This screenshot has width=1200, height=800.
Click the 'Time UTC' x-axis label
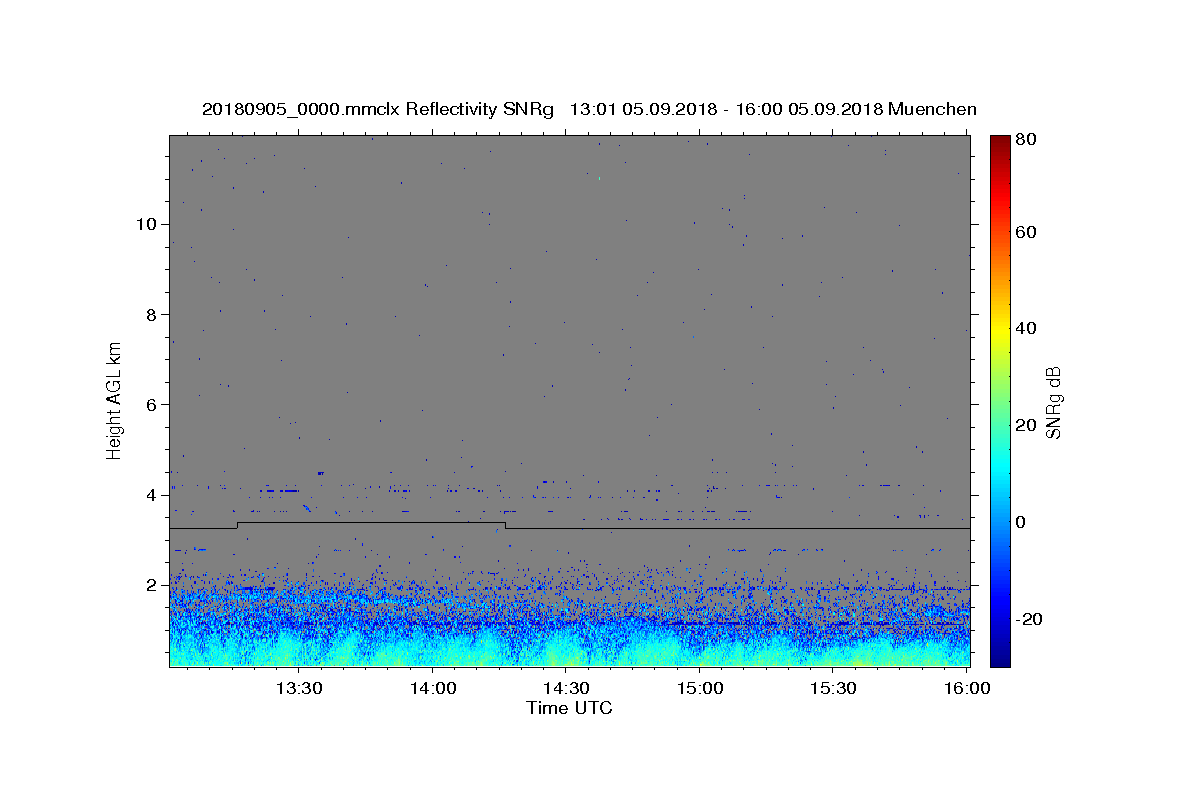tap(569, 708)
